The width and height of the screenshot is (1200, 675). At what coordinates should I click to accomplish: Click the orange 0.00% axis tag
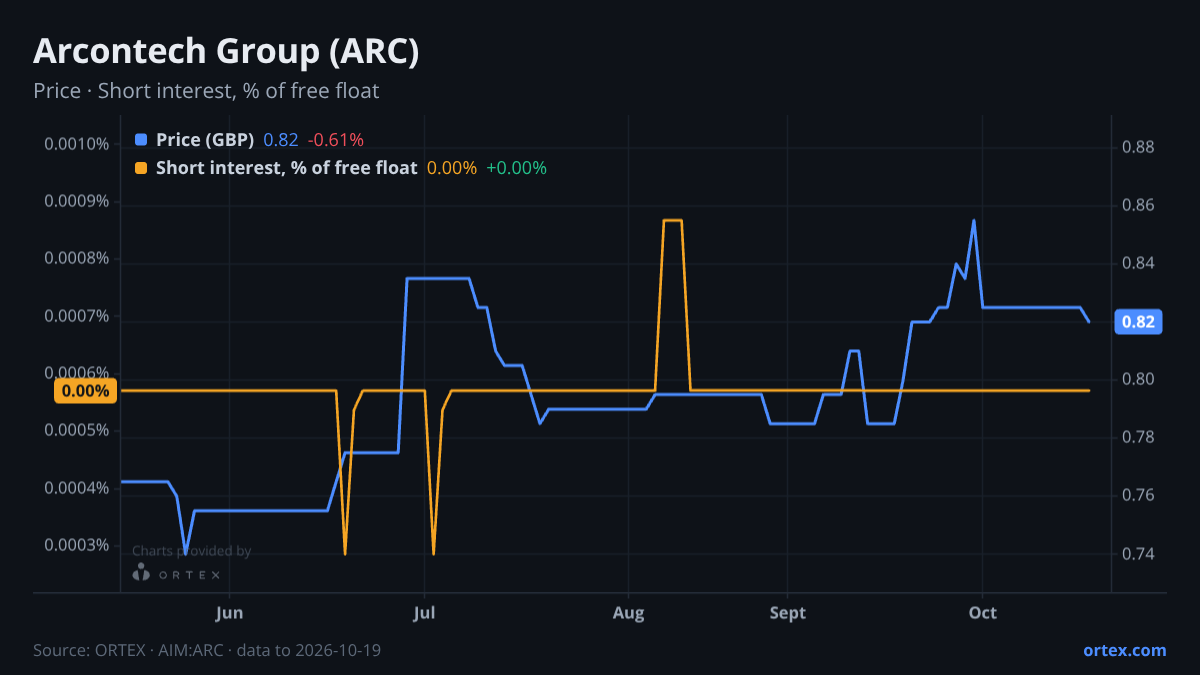pos(86,391)
